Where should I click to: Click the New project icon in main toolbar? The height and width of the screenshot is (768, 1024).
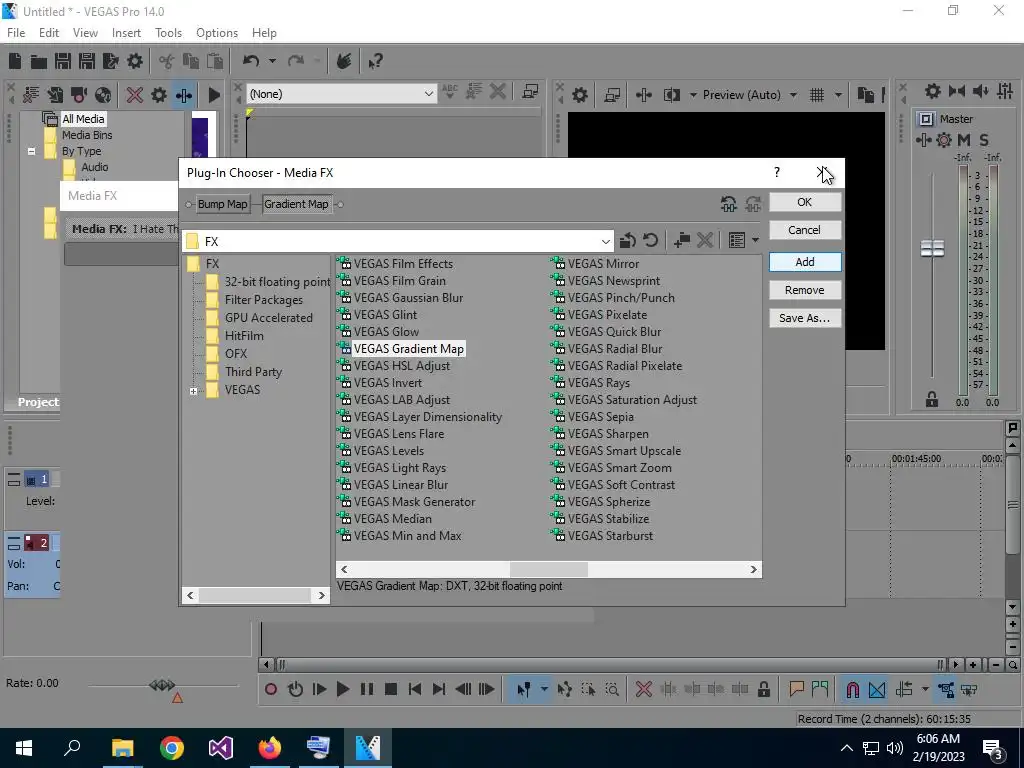pyautogui.click(x=14, y=61)
